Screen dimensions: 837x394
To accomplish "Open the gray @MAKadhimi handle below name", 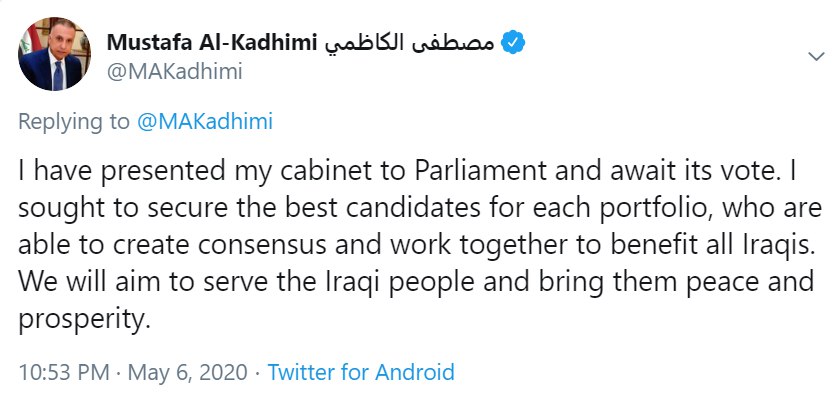I will click(x=175, y=72).
